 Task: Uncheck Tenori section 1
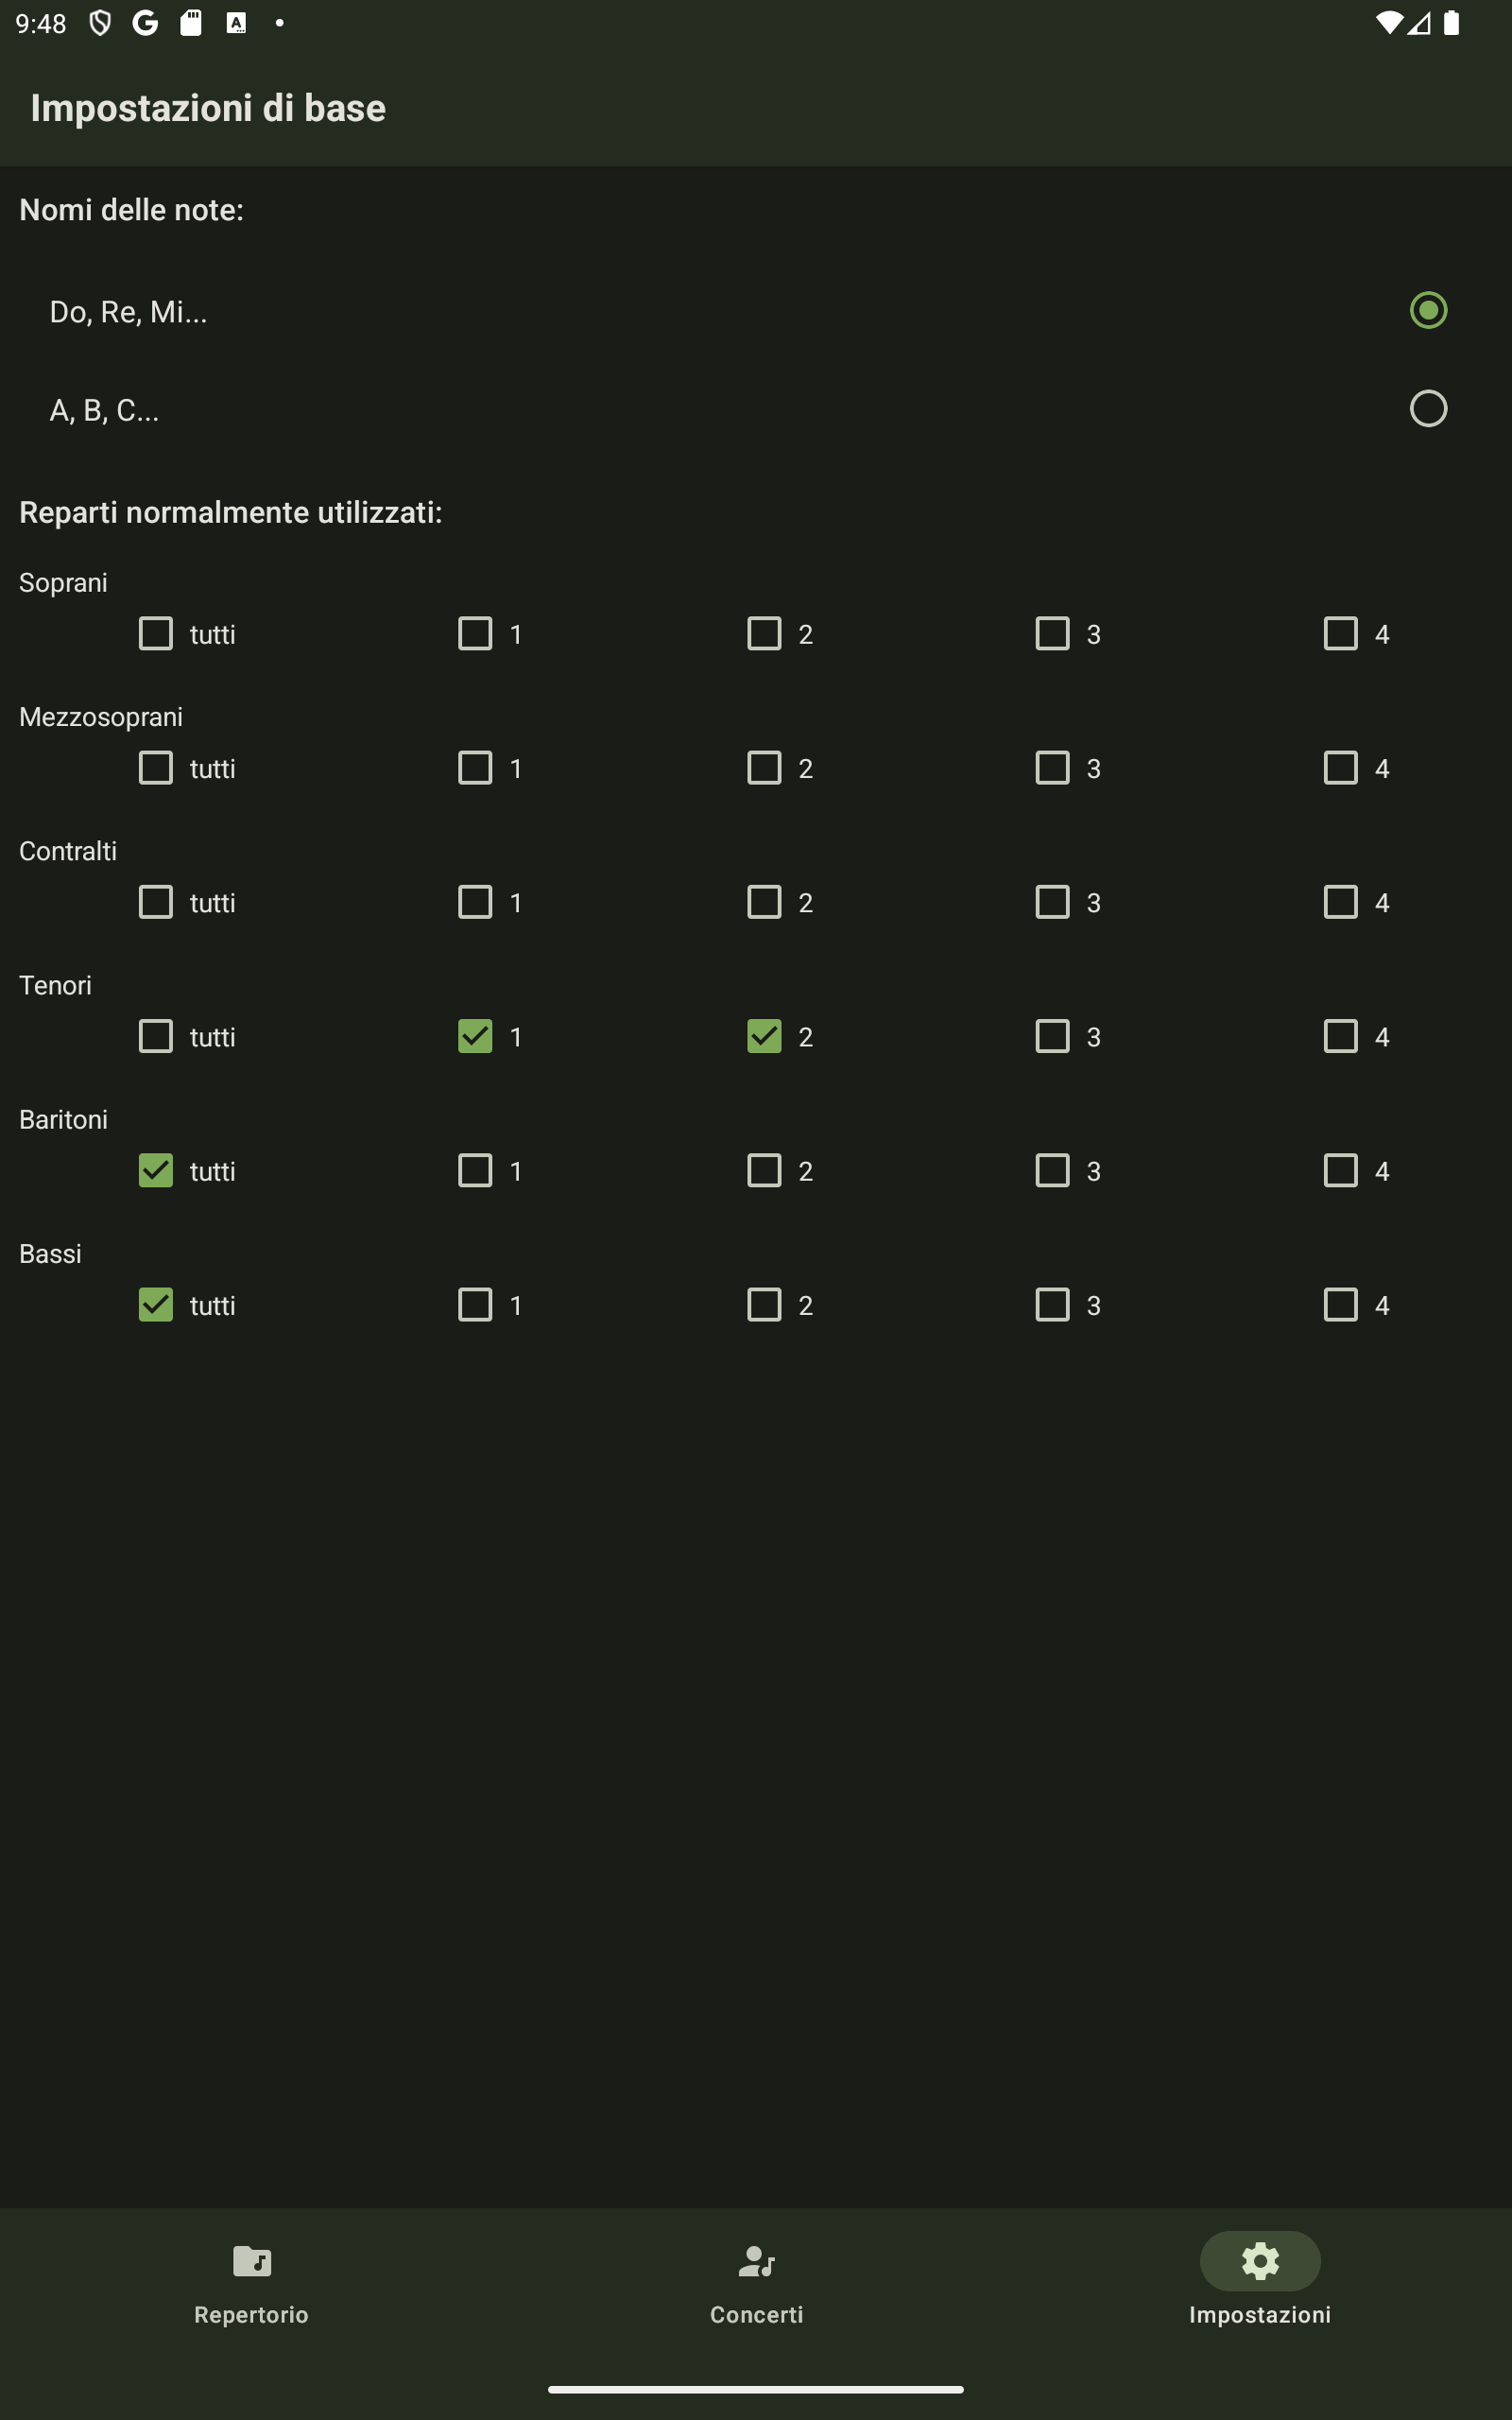(475, 1036)
